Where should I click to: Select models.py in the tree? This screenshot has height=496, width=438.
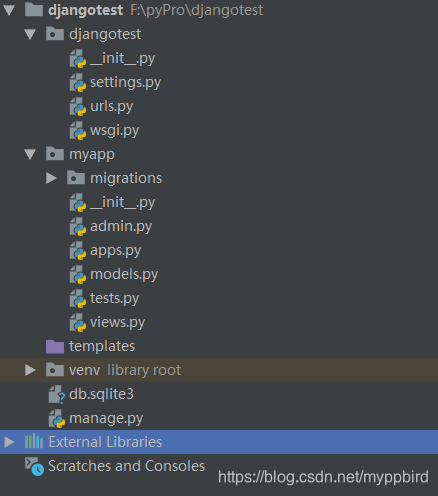pos(124,275)
